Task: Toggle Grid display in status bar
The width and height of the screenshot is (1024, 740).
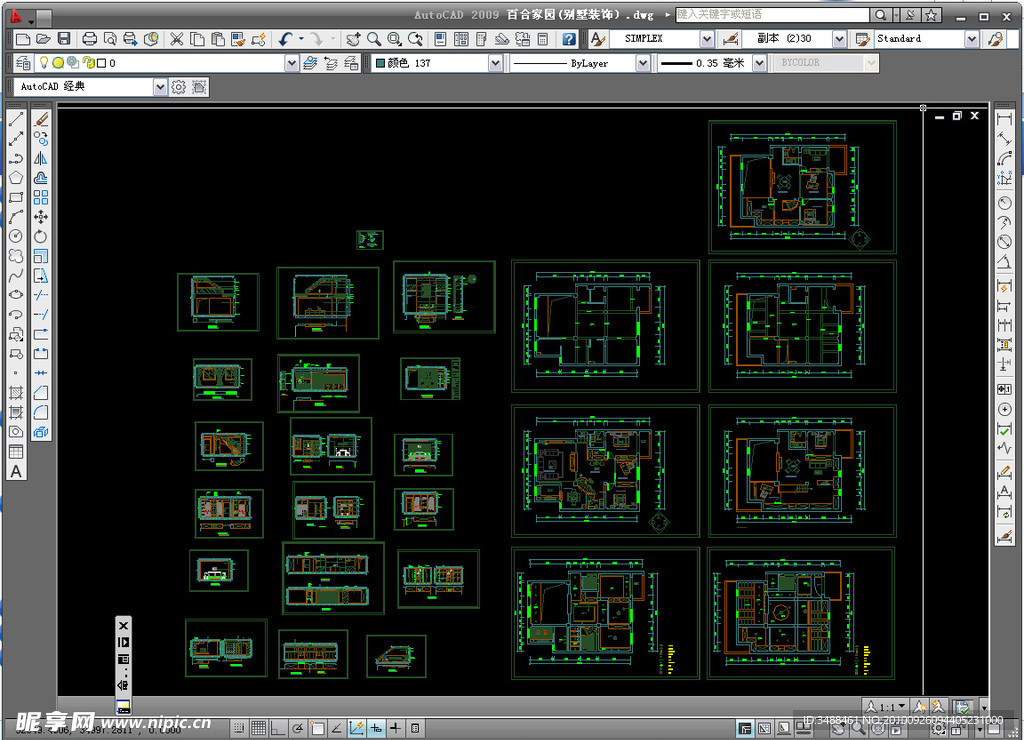Action: 258,728
